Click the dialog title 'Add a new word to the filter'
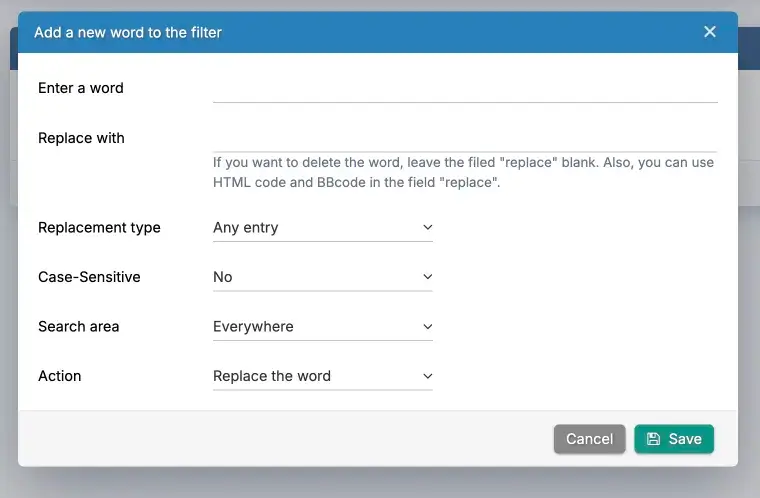Screen dimensions: 760x498 click(128, 32)
